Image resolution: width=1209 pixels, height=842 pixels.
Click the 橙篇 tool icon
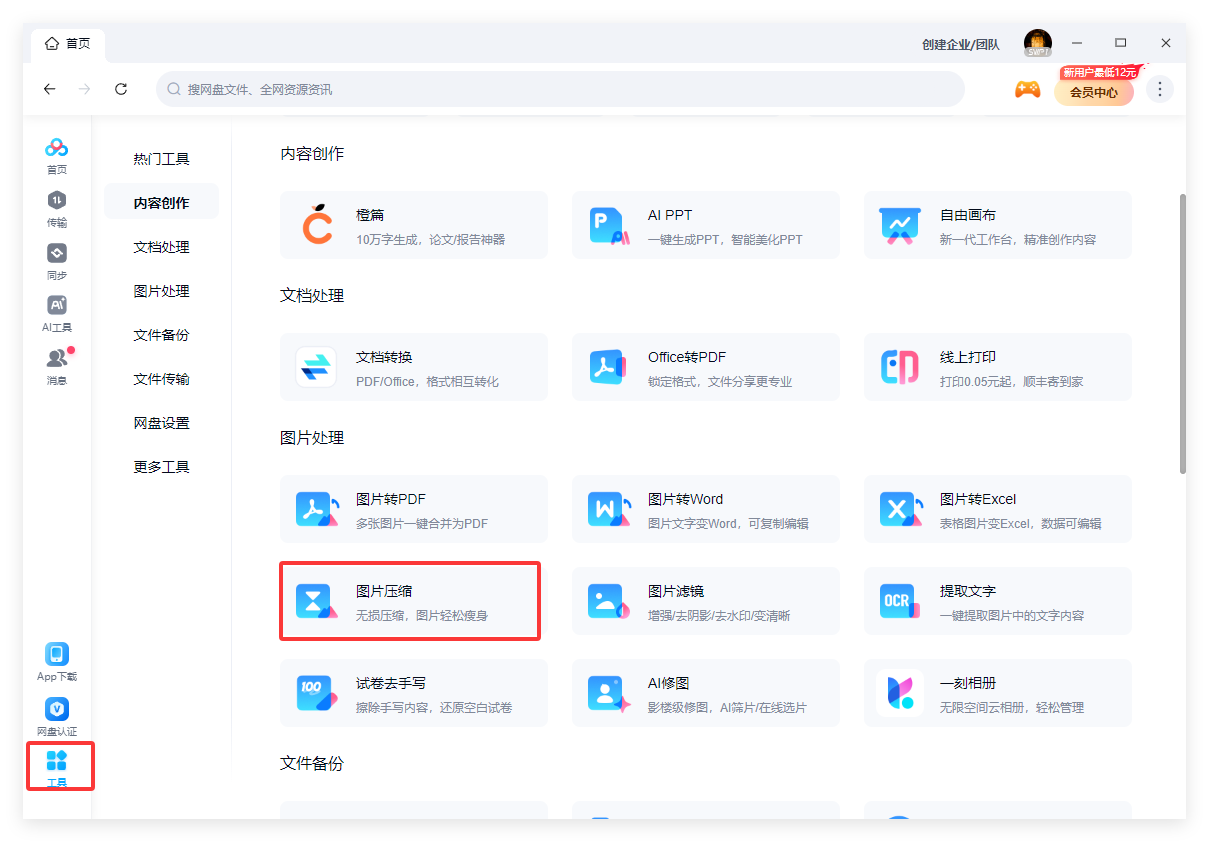[x=318, y=225]
